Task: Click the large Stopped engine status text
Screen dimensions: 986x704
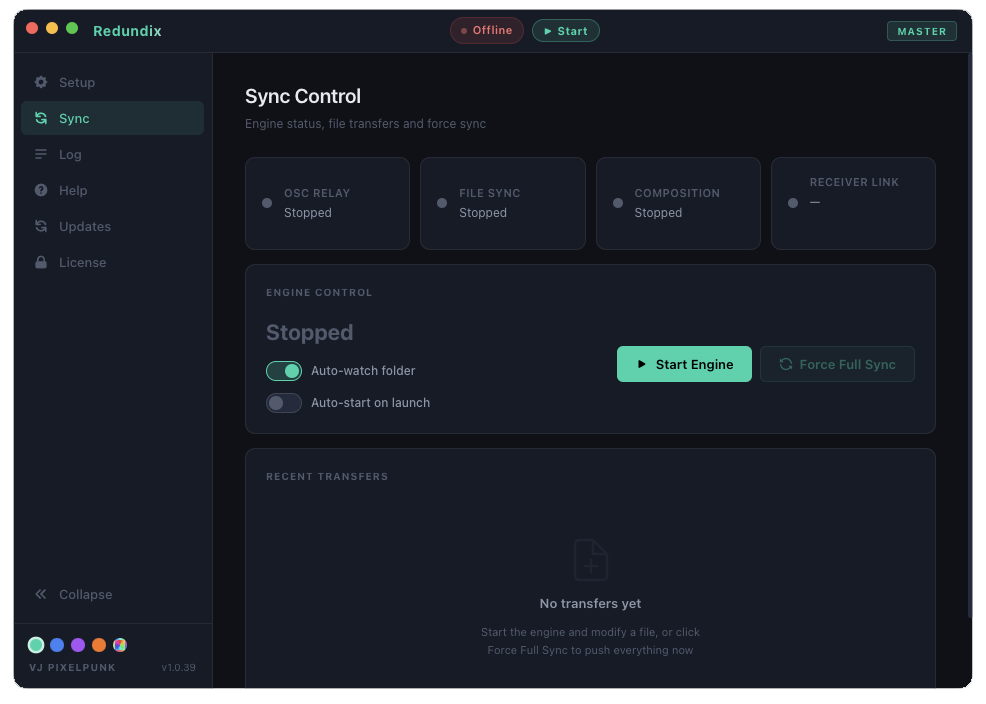Action: tap(309, 333)
